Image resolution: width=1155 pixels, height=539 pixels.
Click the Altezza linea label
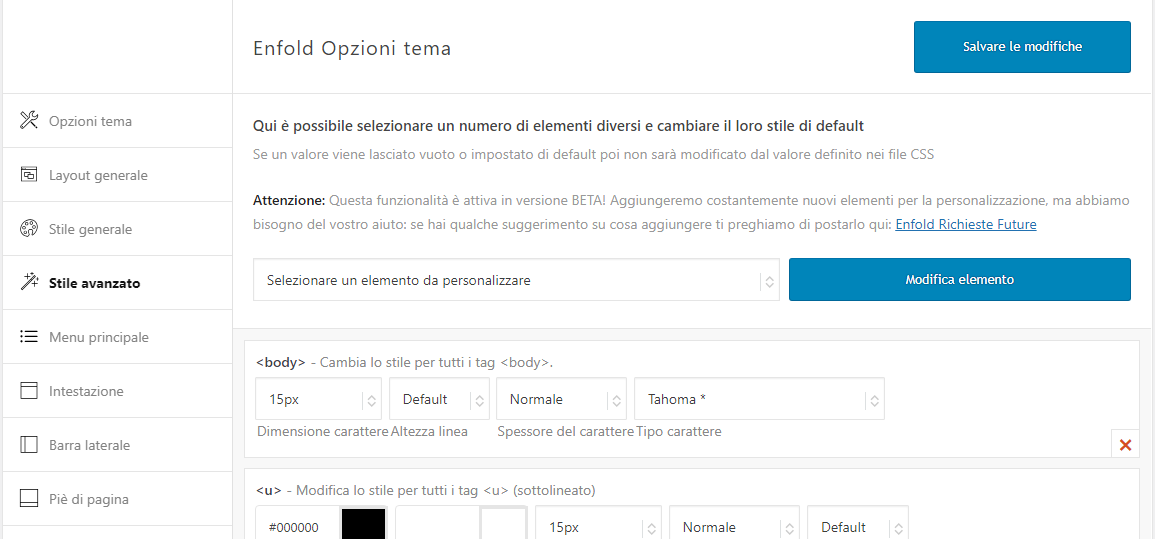429,431
